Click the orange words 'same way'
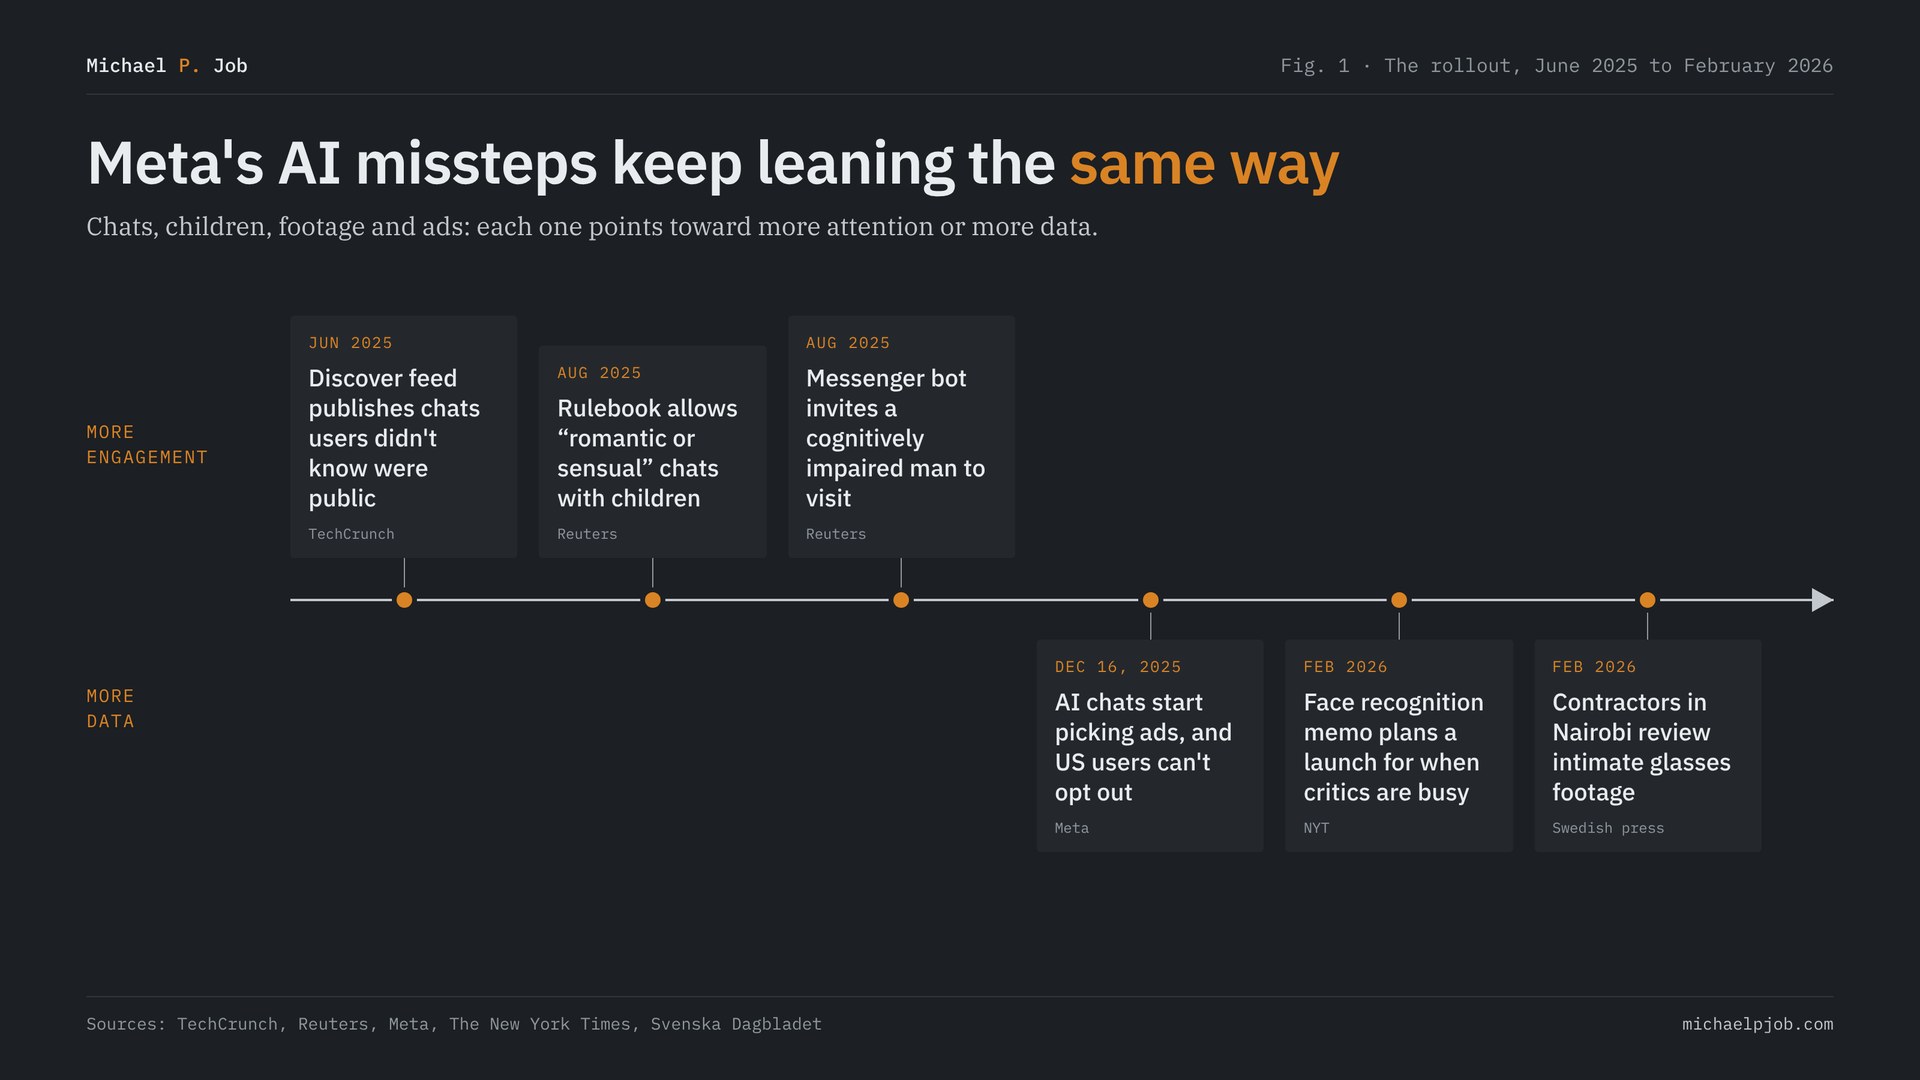This screenshot has height=1080, width=1920. 1204,164
